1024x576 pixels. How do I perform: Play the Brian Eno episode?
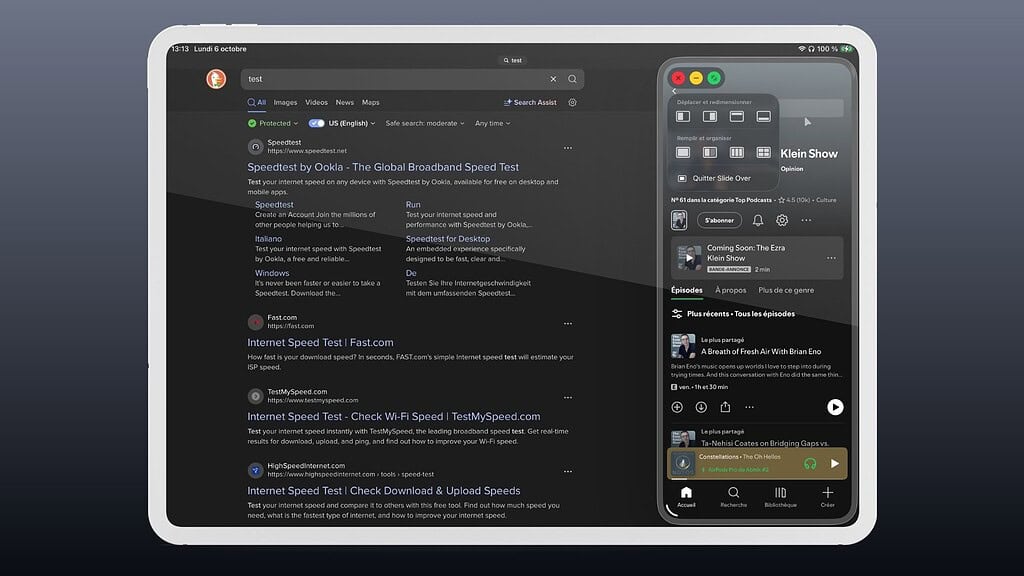835,408
